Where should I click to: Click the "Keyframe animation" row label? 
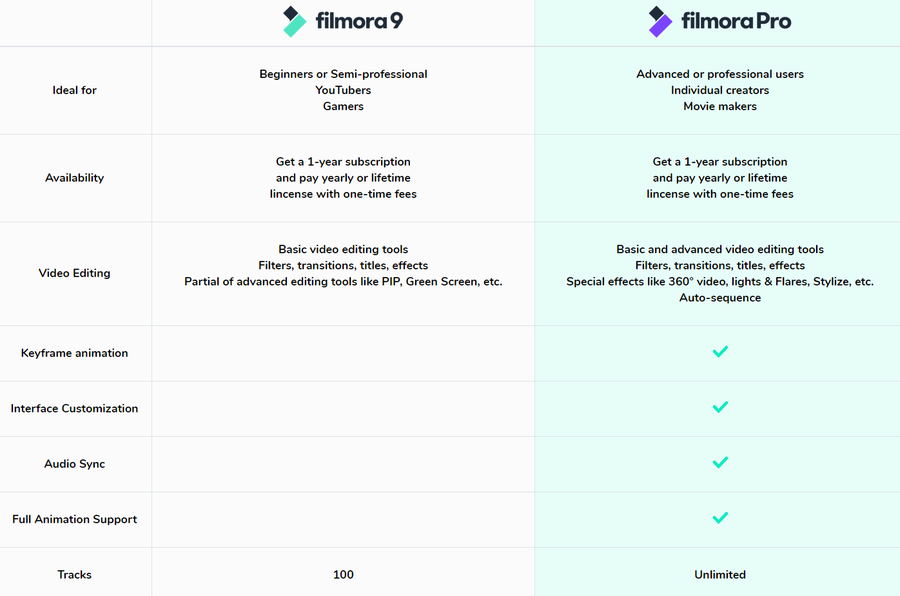point(75,353)
